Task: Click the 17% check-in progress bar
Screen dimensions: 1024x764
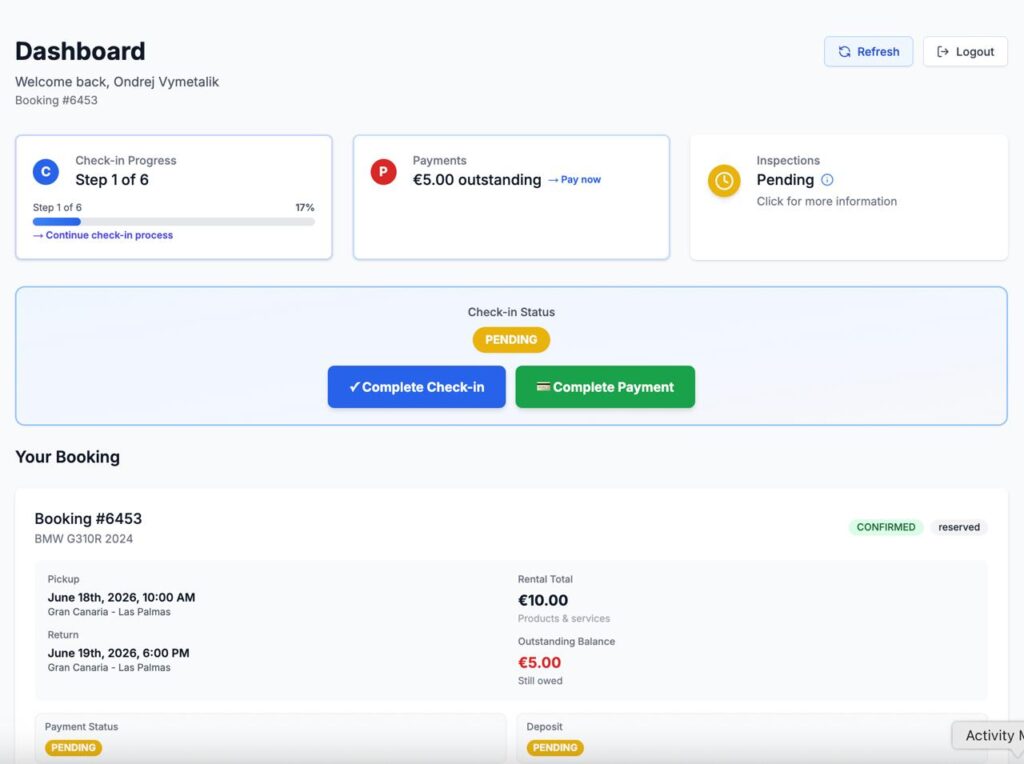Action: 172,222
